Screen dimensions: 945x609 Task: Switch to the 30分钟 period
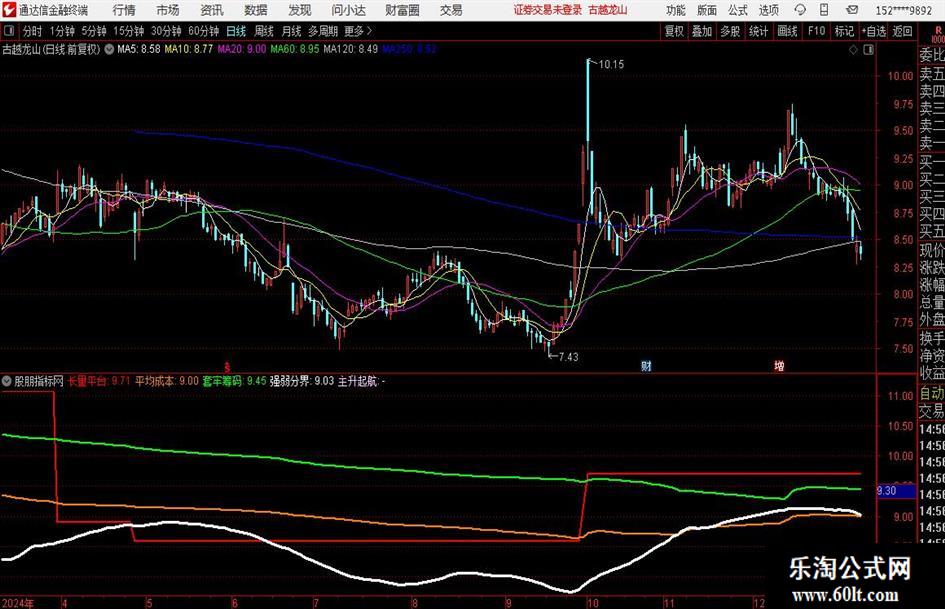[x=166, y=31]
